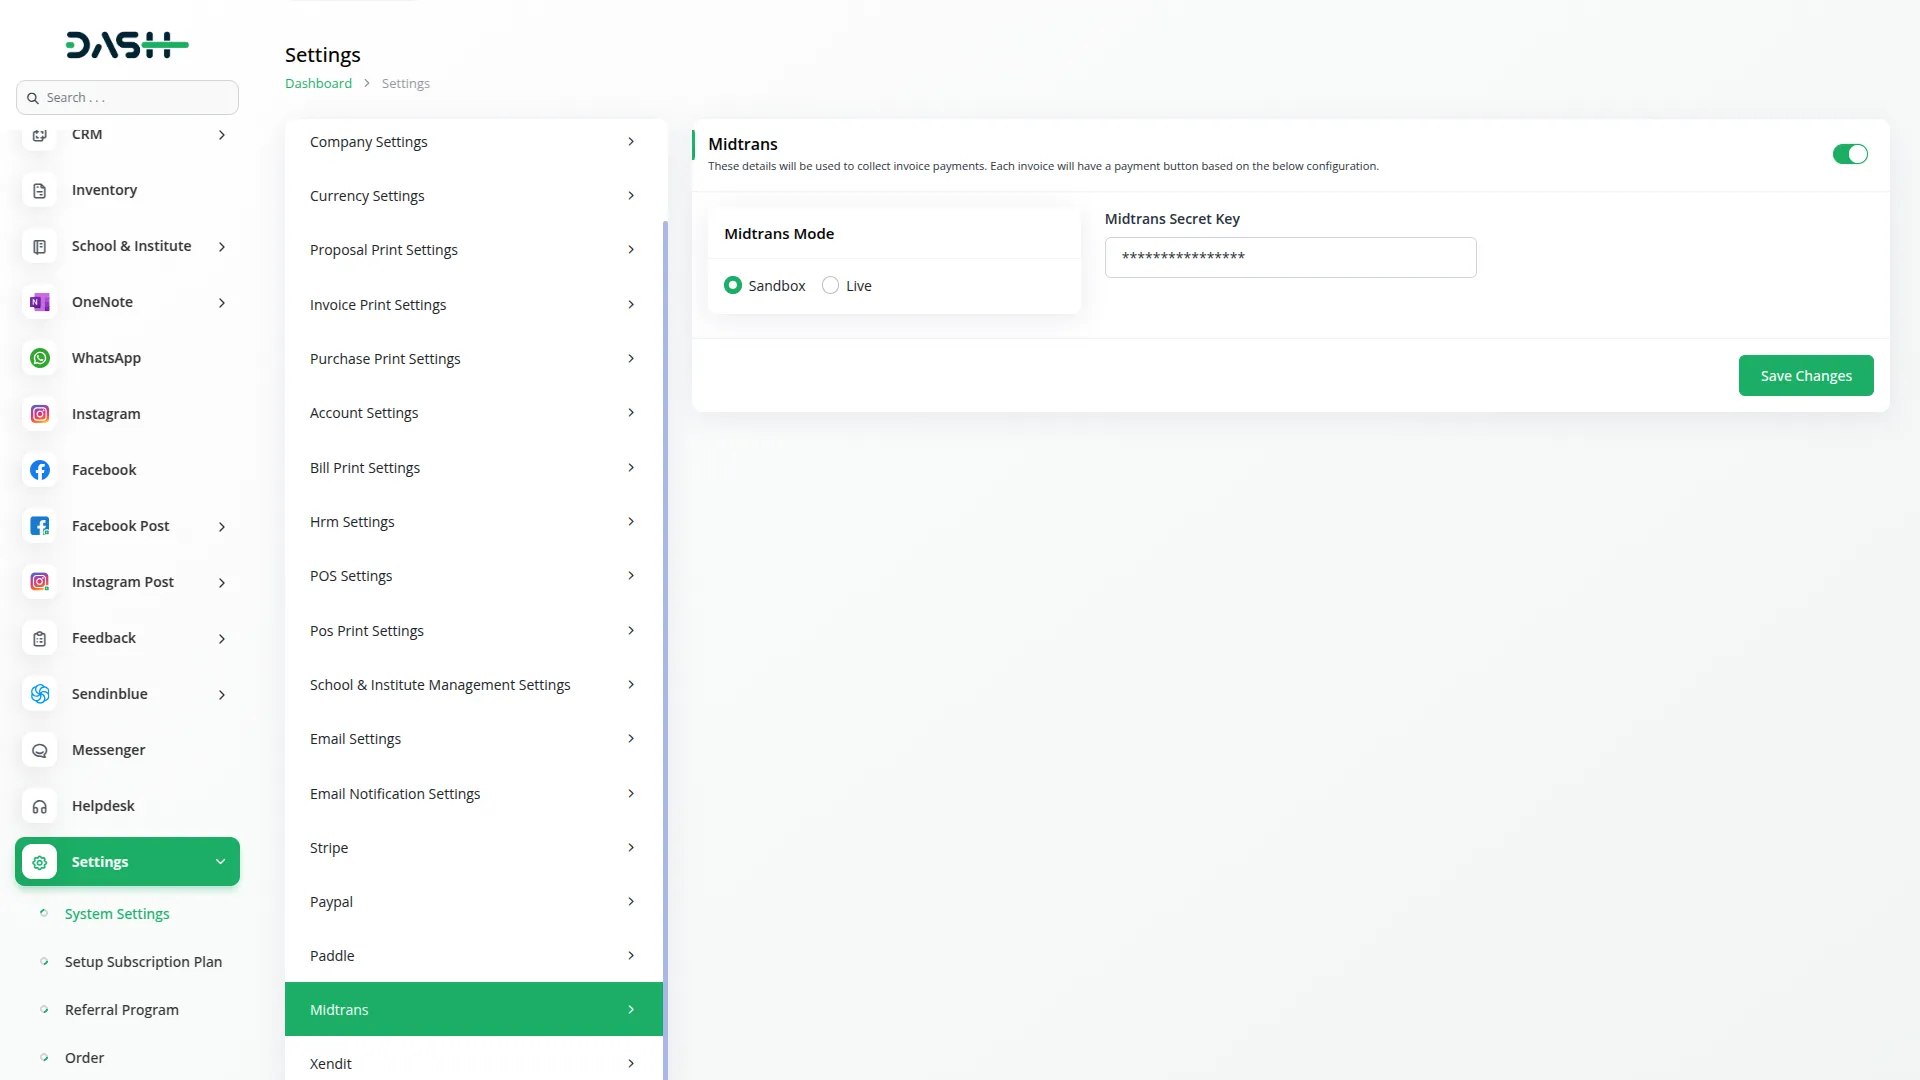Viewport: 1920px width, 1080px height.
Task: Select the Sendinblue icon
Action: 39,693
